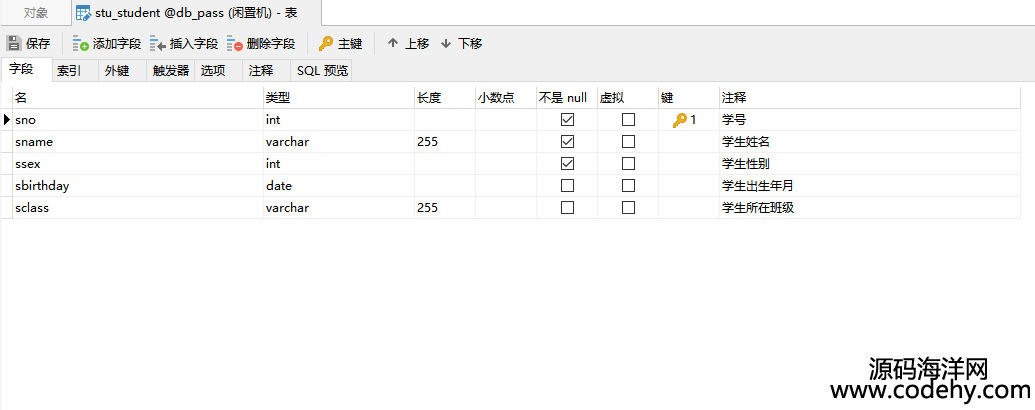The height and width of the screenshot is (410, 1035).
Task: Select the varchar type cell for sname
Action: (x=339, y=141)
